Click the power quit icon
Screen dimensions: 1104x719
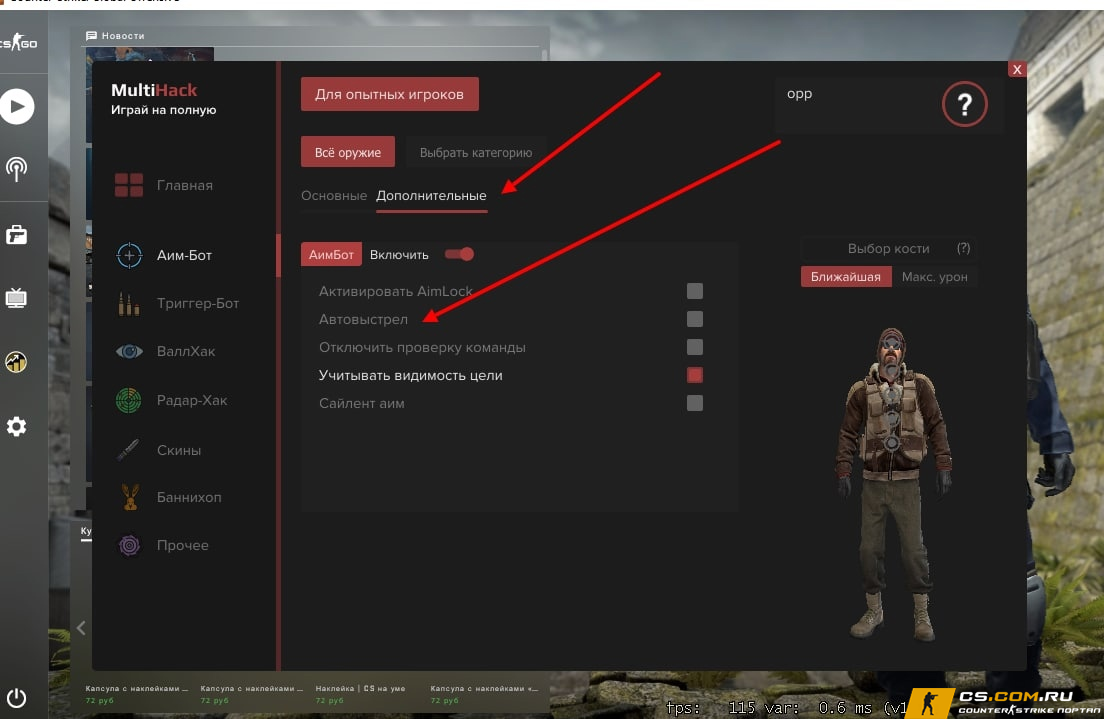coord(16,698)
